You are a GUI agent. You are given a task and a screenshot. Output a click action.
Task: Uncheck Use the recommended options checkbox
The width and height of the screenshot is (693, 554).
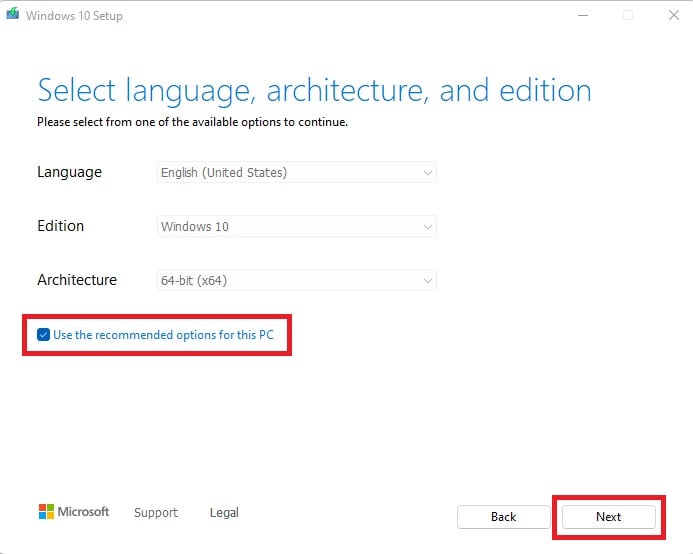pos(43,335)
